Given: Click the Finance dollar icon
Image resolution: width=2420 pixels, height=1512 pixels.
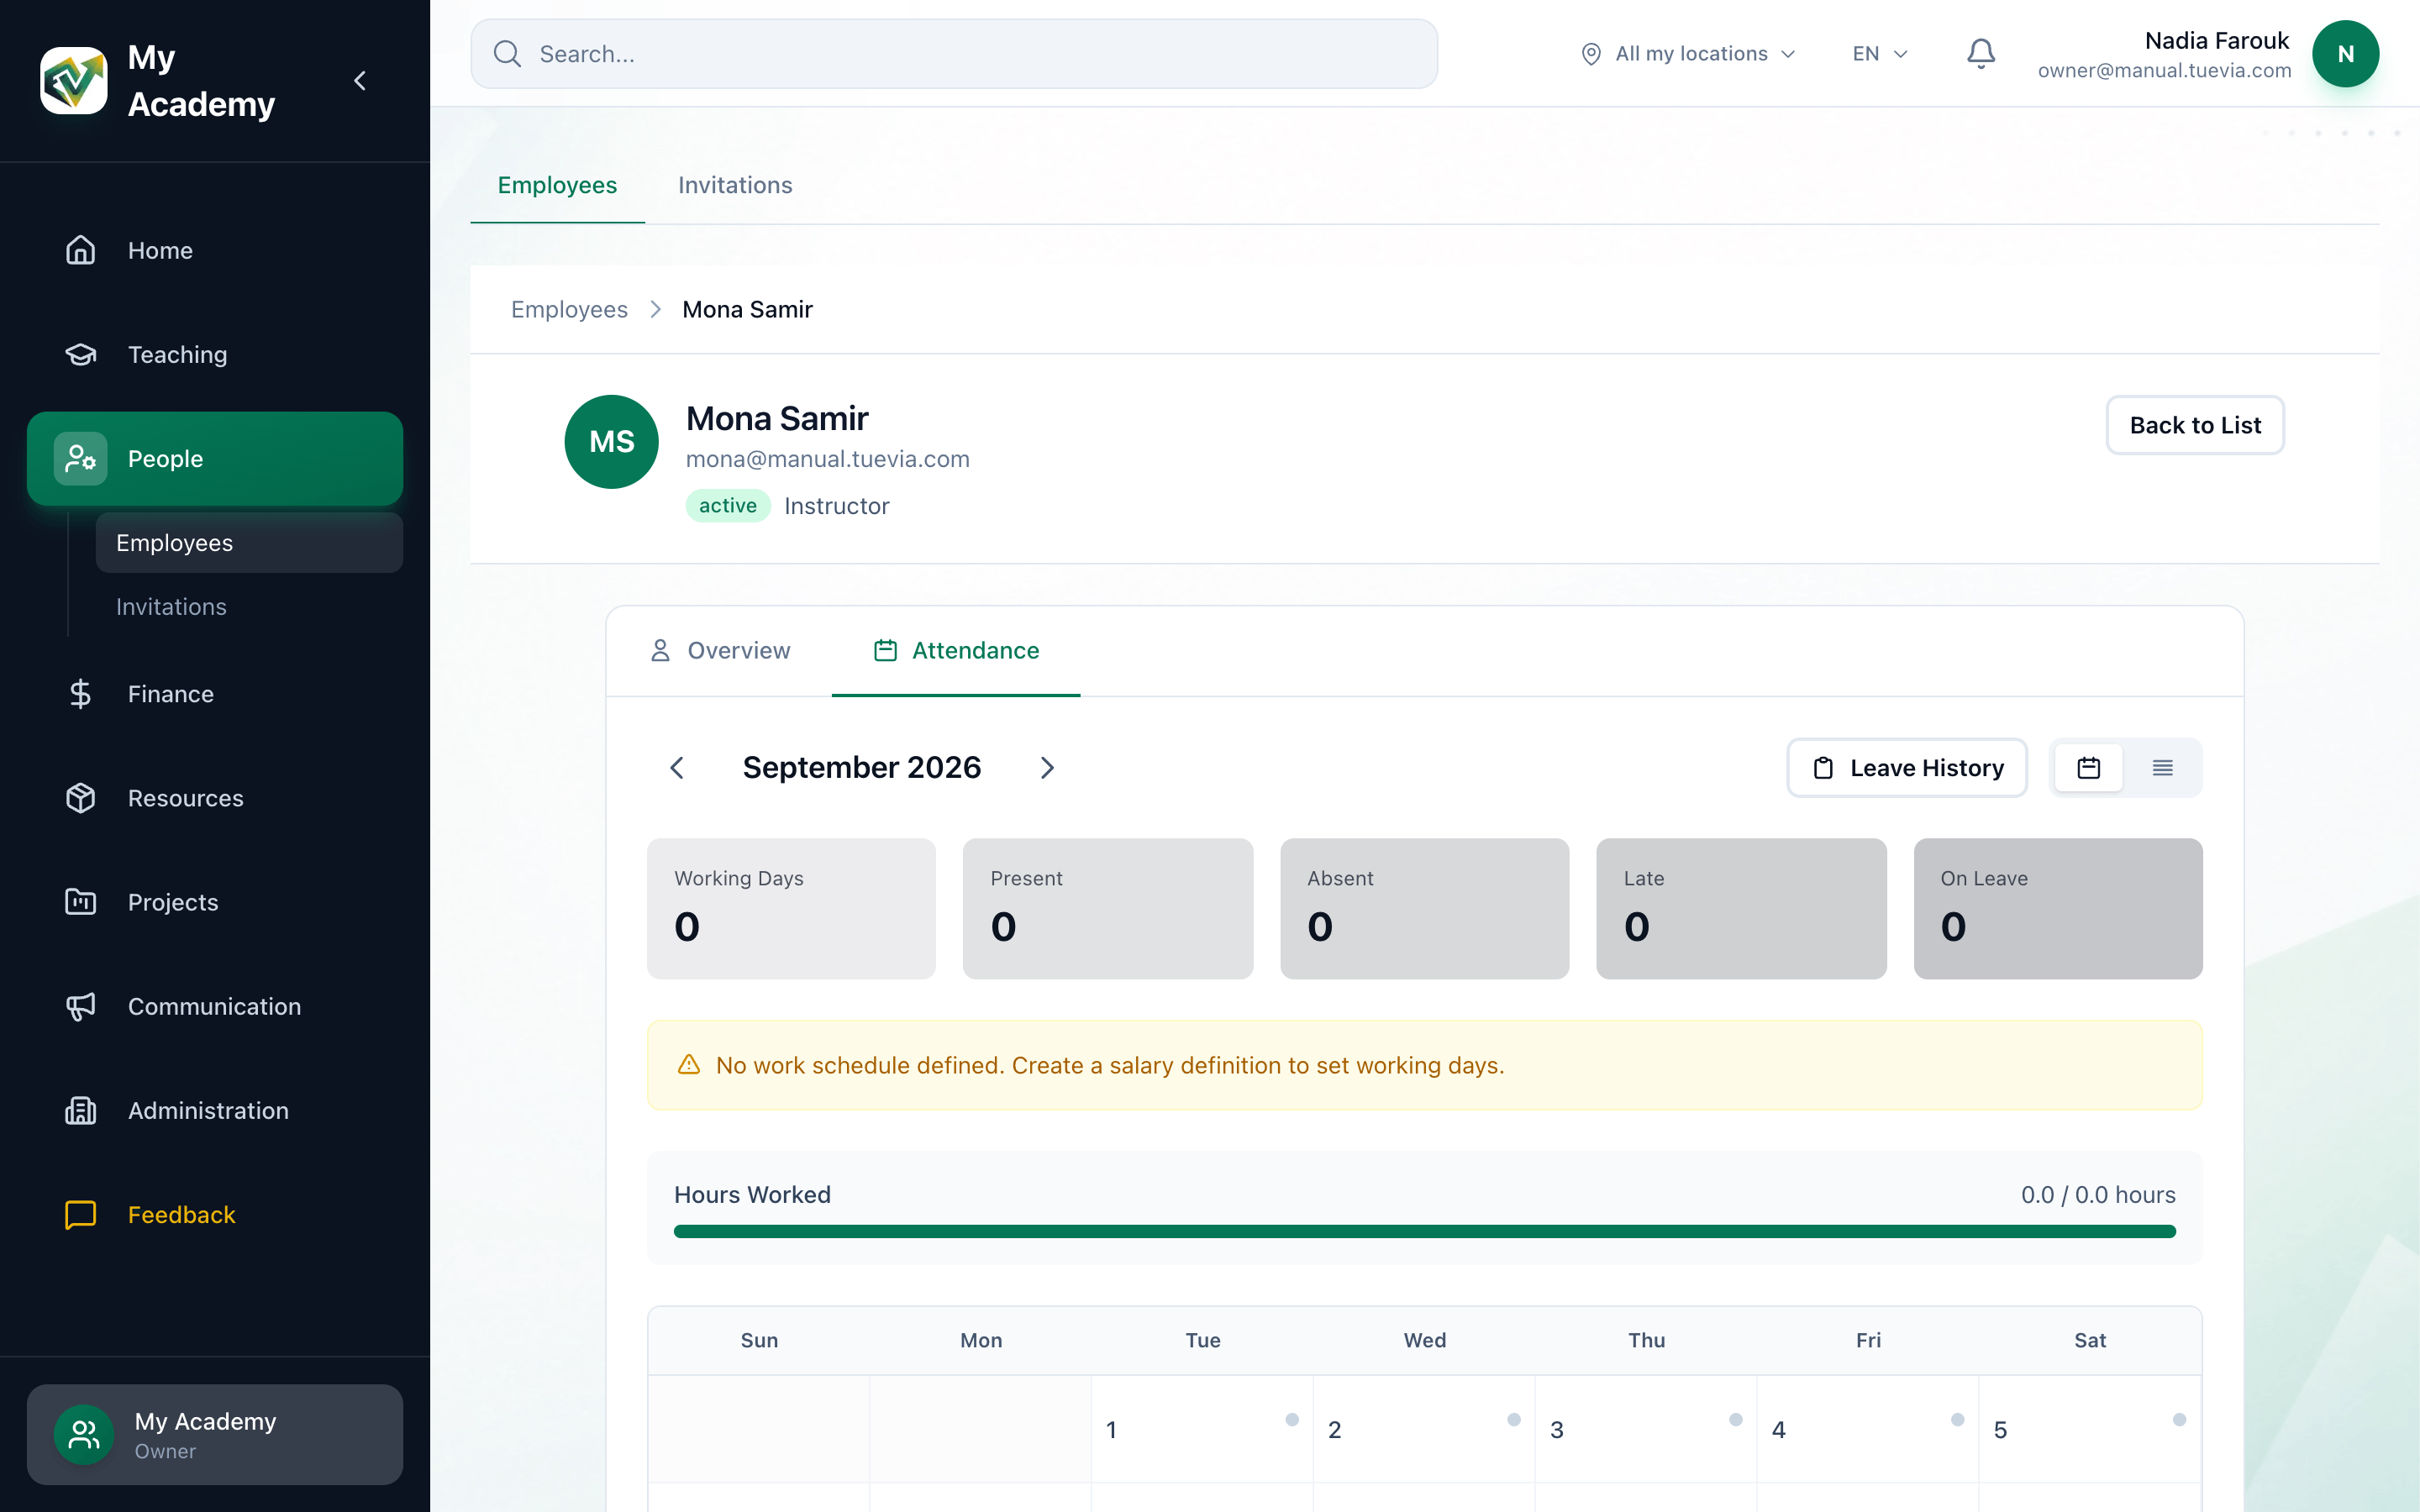Looking at the screenshot, I should 81,694.
